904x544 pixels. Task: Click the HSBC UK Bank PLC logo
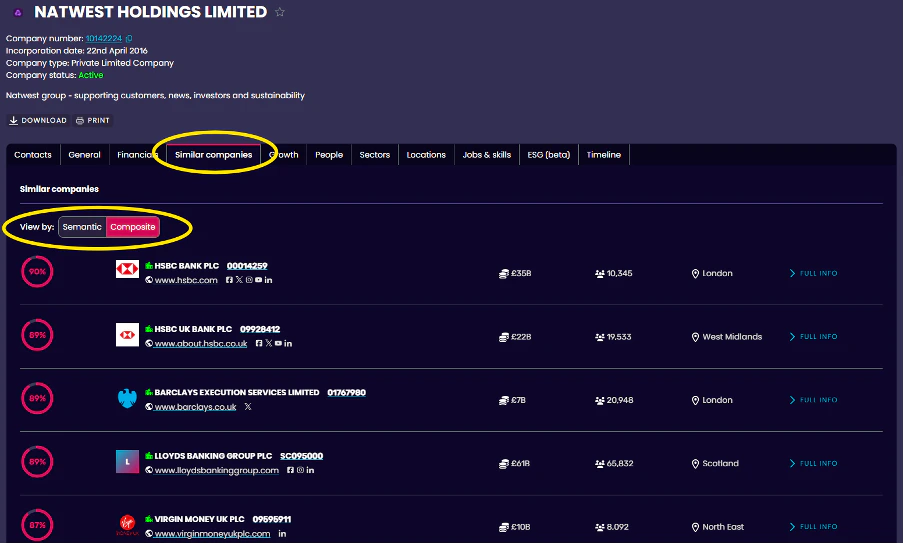click(127, 335)
